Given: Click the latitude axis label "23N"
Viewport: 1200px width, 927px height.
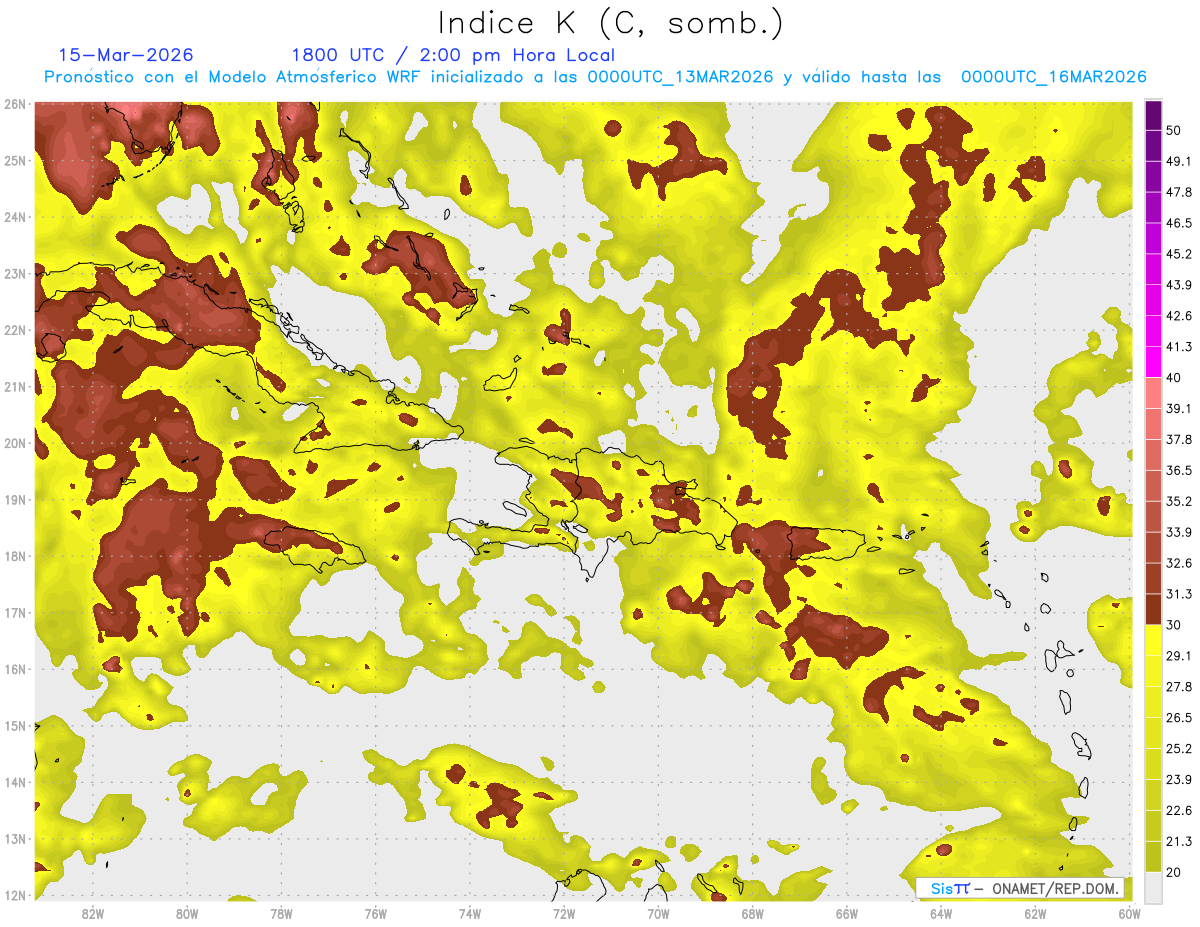Looking at the screenshot, I should (14, 274).
